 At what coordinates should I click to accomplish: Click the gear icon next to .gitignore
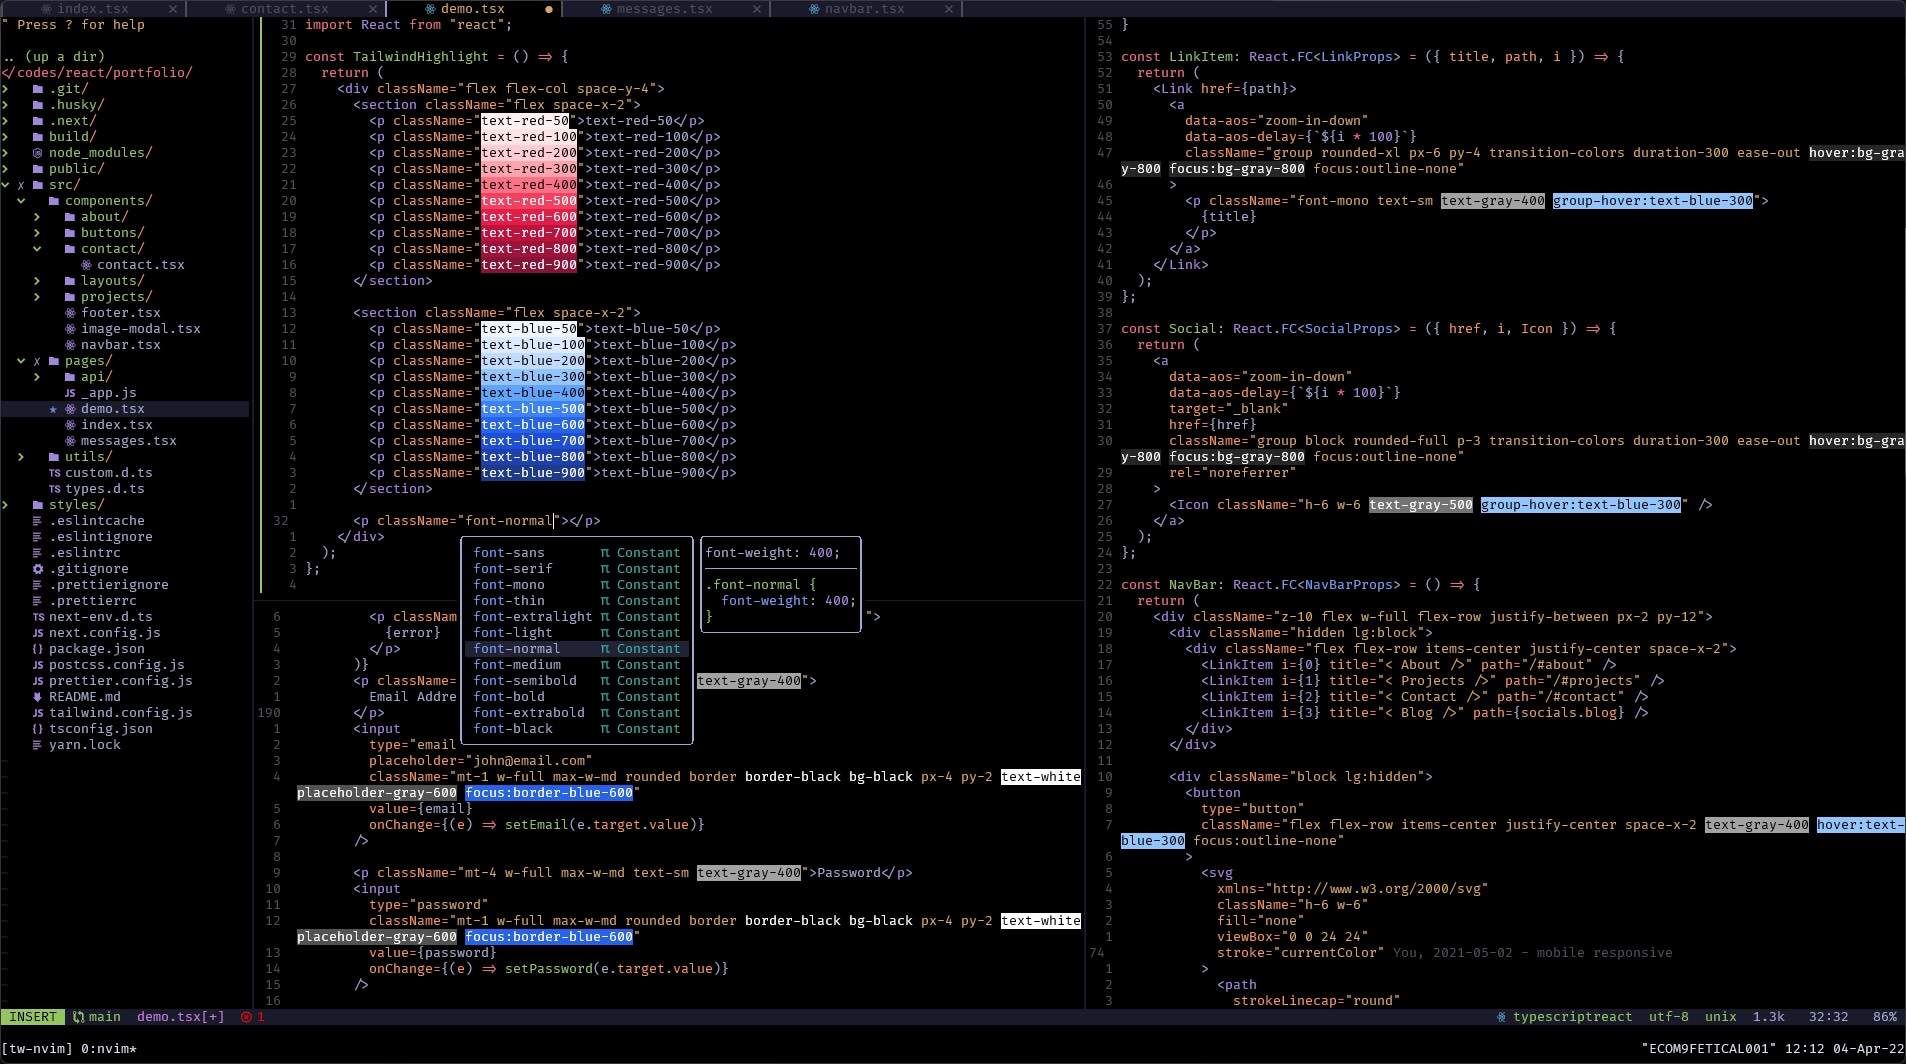click(x=37, y=568)
